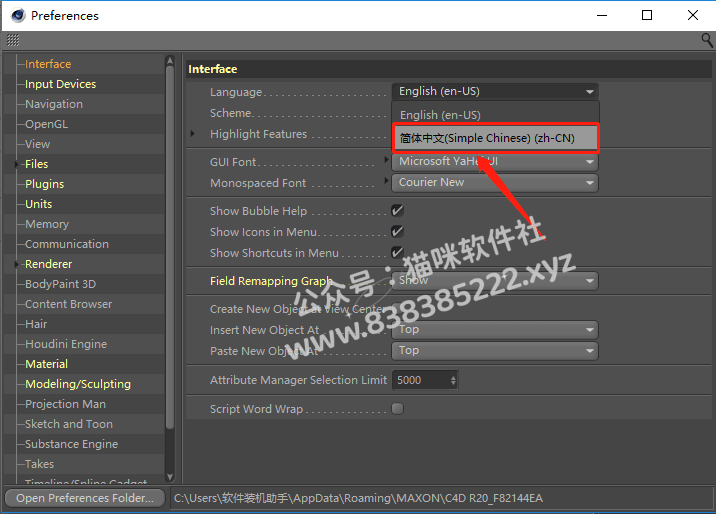Choose Simple Chinese (zh-CN) language option
Viewport: 716px width, 514px height.
(495, 138)
